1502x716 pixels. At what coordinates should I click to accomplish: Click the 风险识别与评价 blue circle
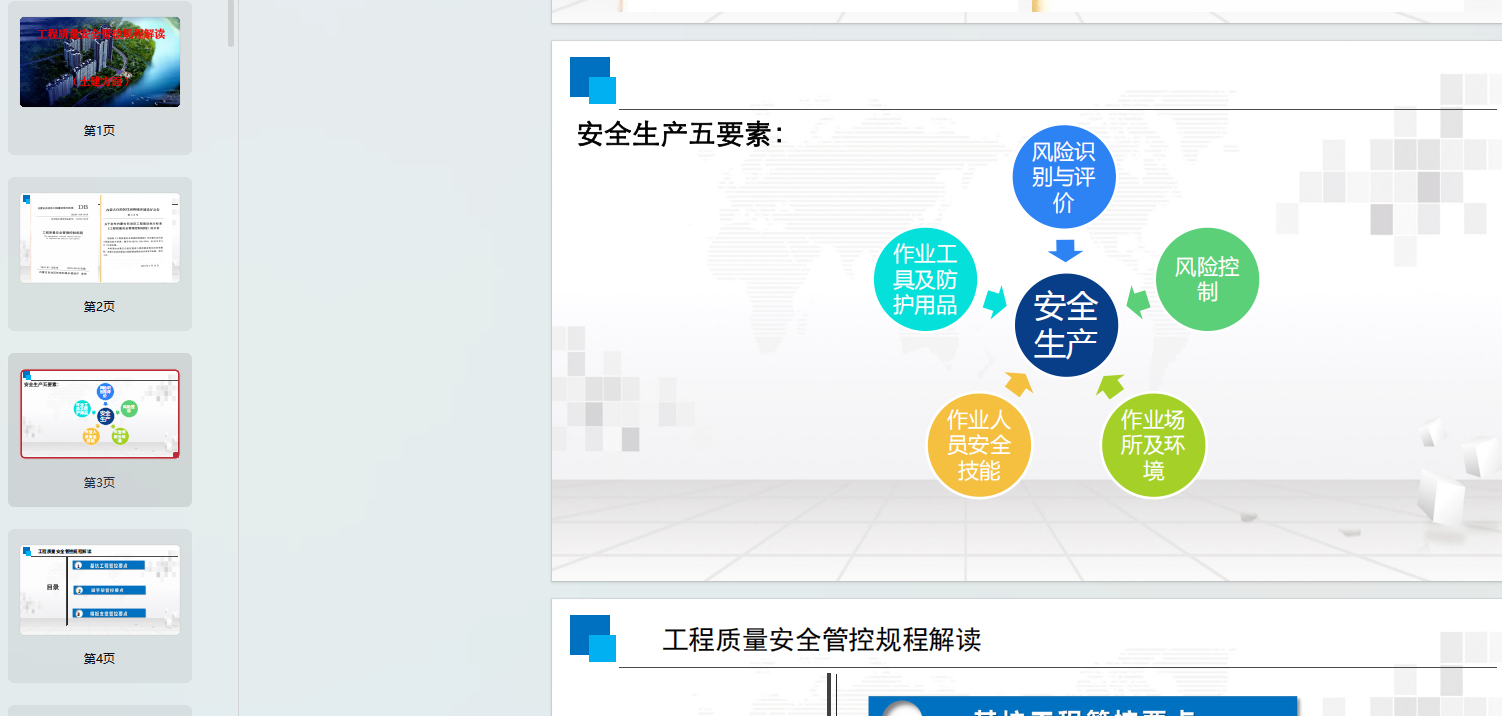pos(1064,177)
